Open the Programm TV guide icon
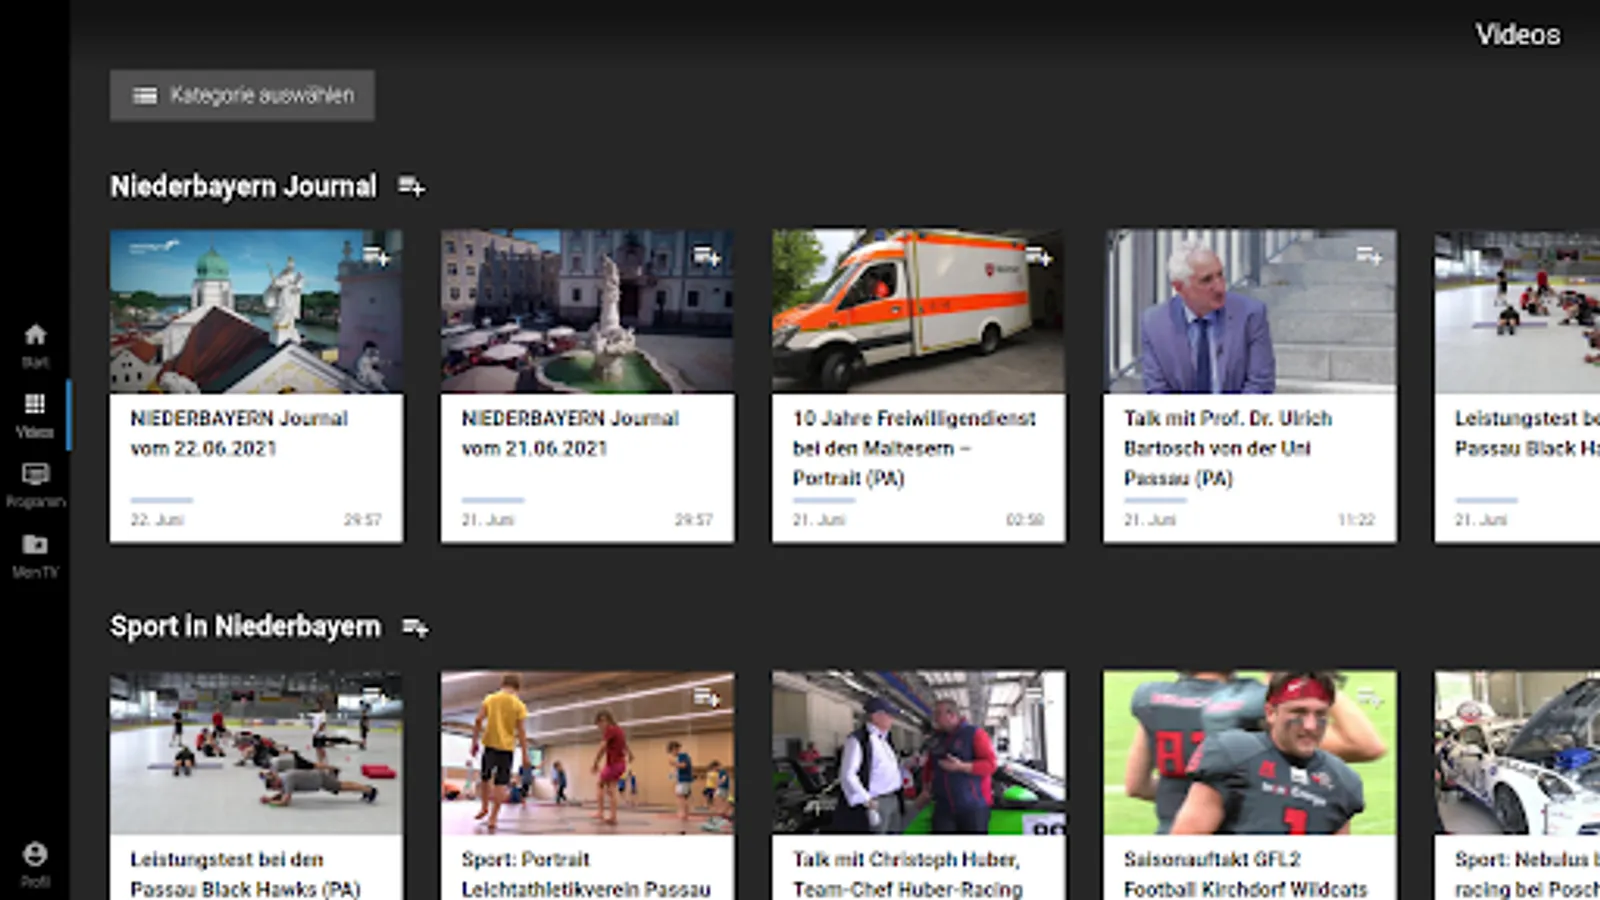 coord(35,473)
